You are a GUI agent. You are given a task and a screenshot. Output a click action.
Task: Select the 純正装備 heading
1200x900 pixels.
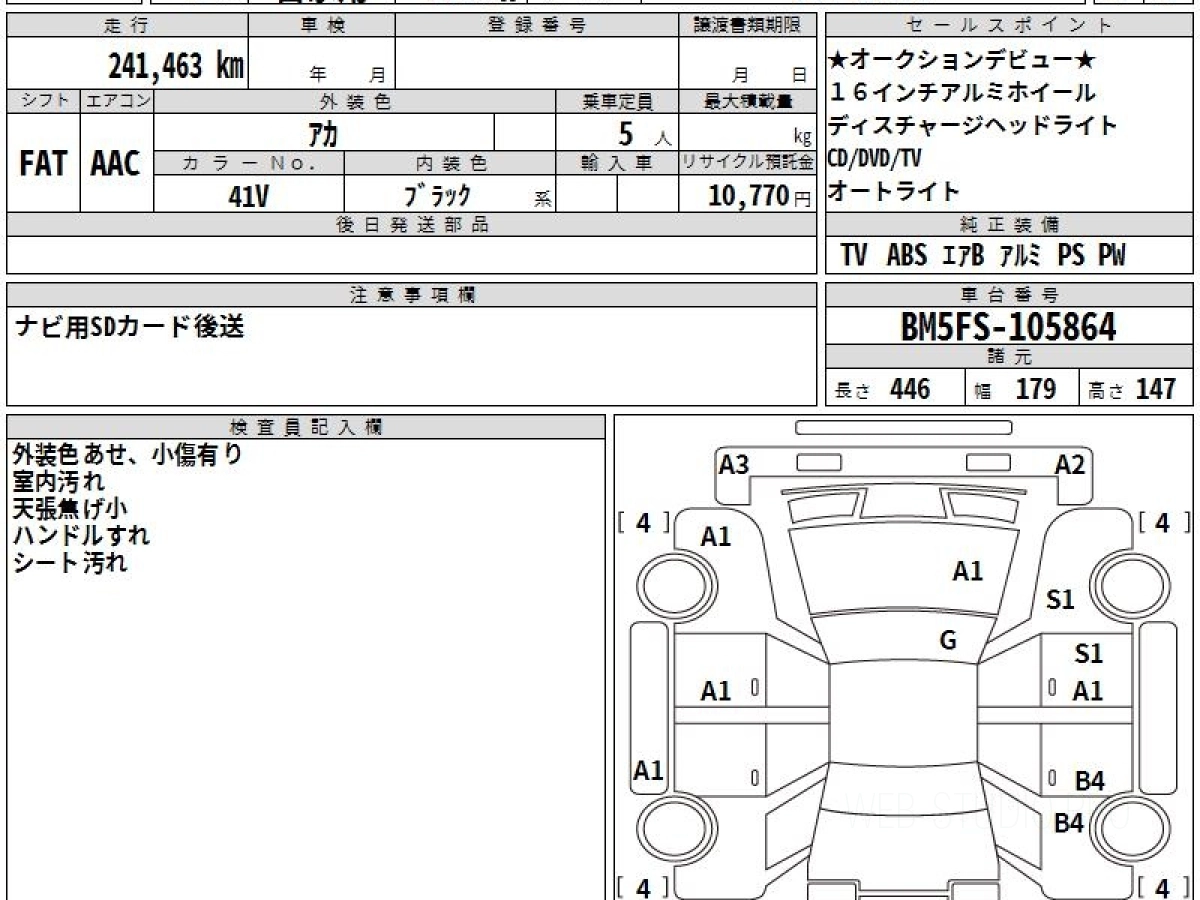1009,224
